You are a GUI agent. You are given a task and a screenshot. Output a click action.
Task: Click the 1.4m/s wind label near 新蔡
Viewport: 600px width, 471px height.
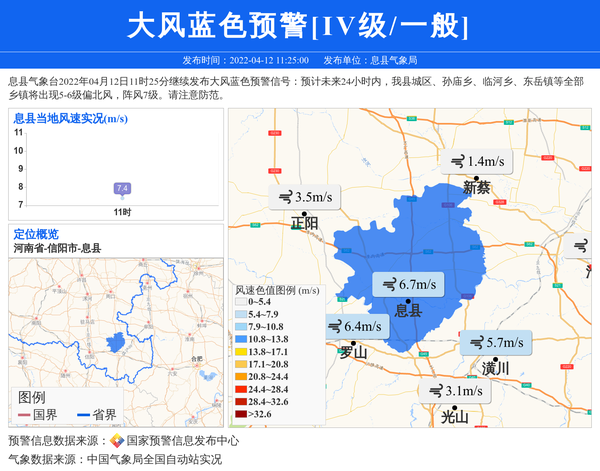pyautogui.click(x=476, y=161)
